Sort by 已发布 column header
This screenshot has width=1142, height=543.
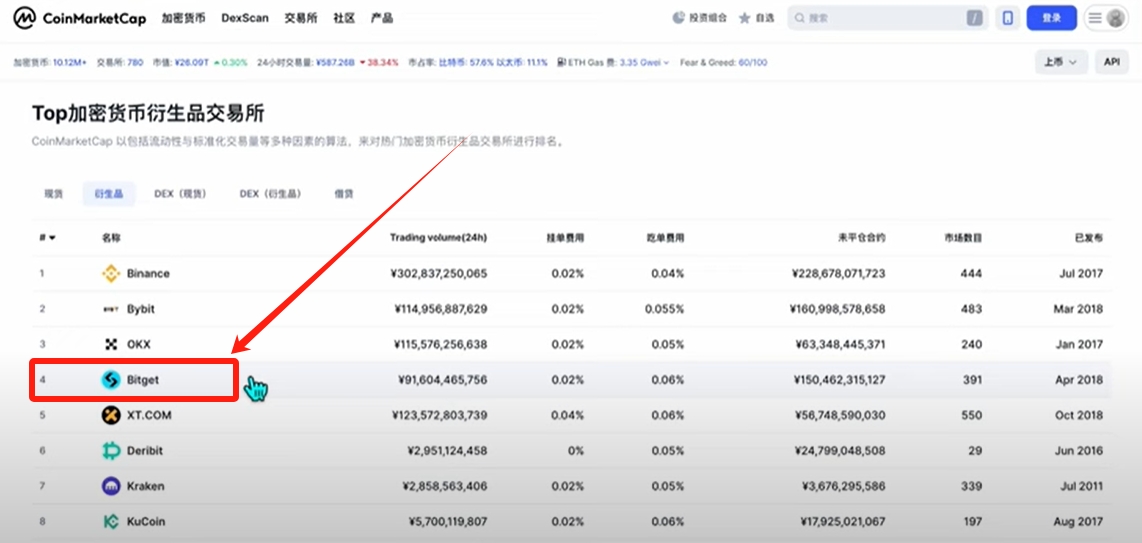tap(1089, 238)
